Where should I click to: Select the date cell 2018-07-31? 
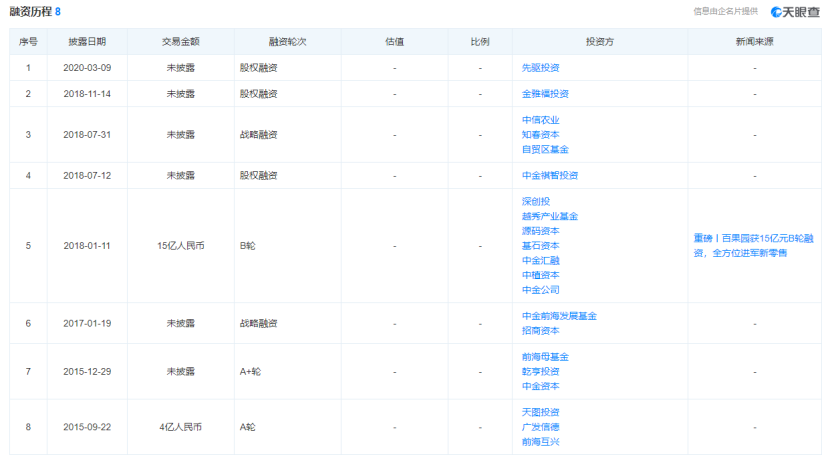pyautogui.click(x=87, y=135)
